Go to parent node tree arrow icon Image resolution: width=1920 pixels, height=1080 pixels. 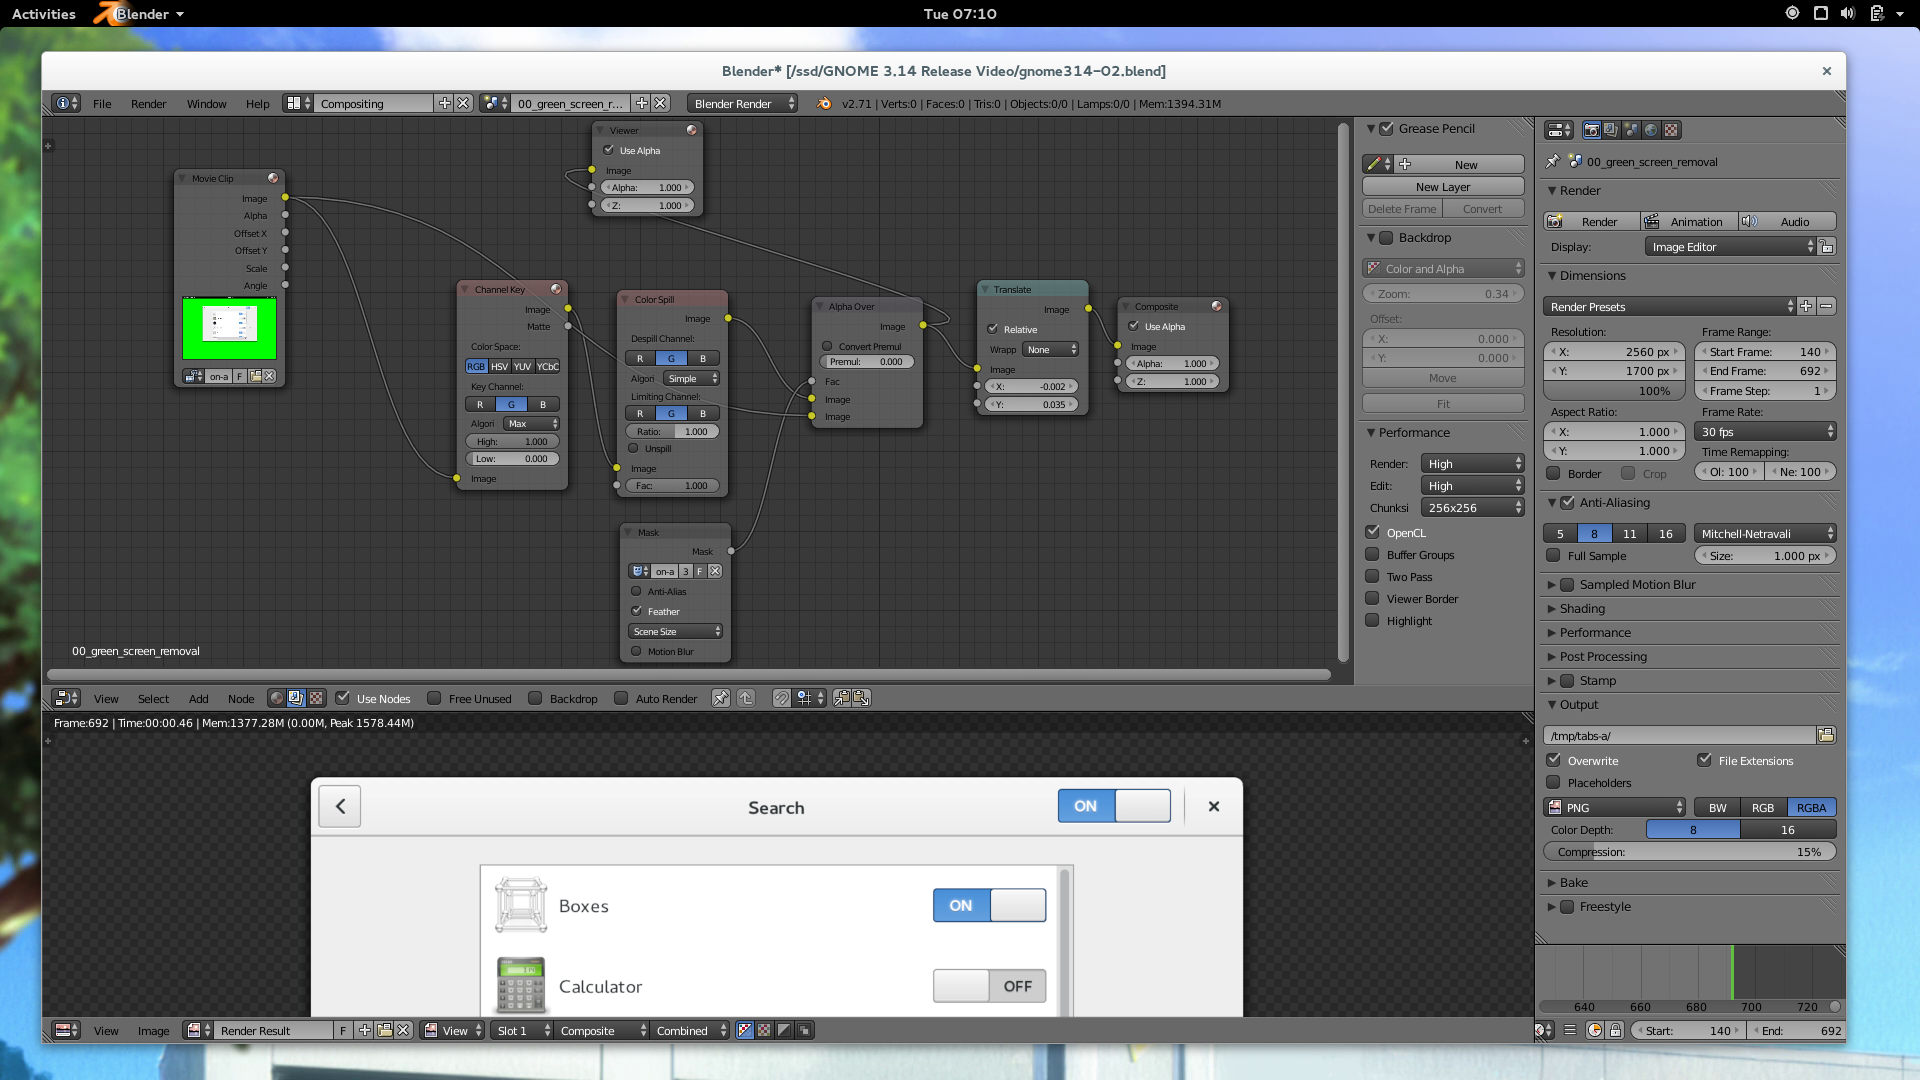coord(746,698)
